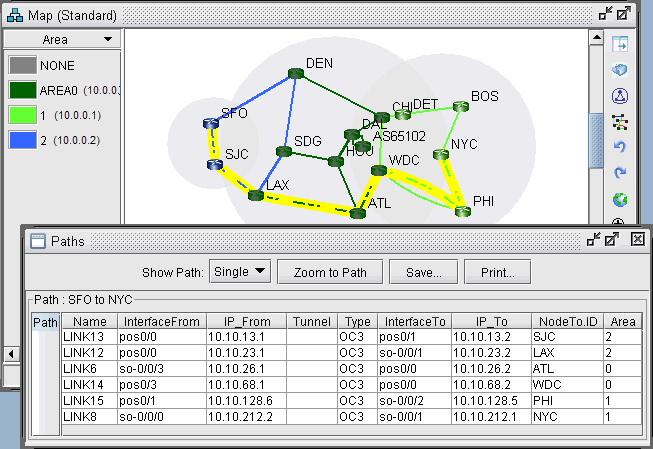653x449 pixels.
Task: Click the Zoom to Path button
Action: 329,271
